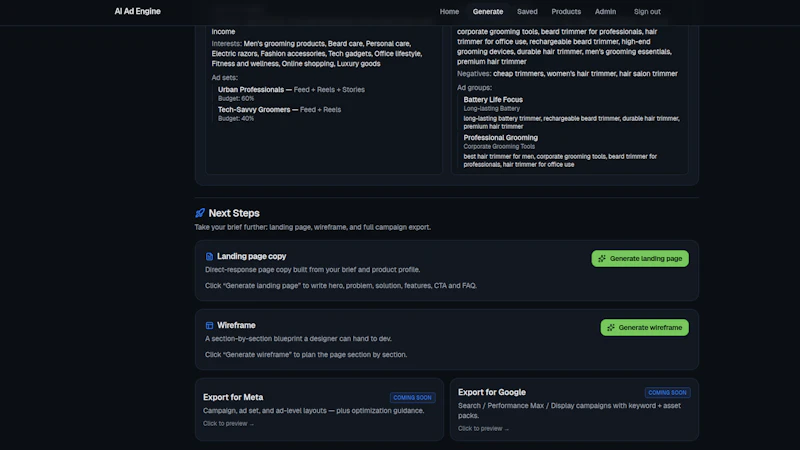Click the Budget: 60% text

[x=236, y=98]
